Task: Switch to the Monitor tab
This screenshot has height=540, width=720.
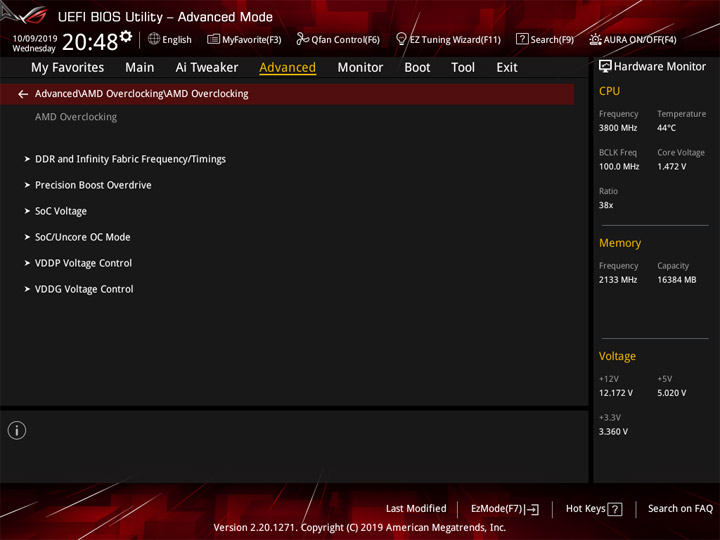Action: point(360,68)
